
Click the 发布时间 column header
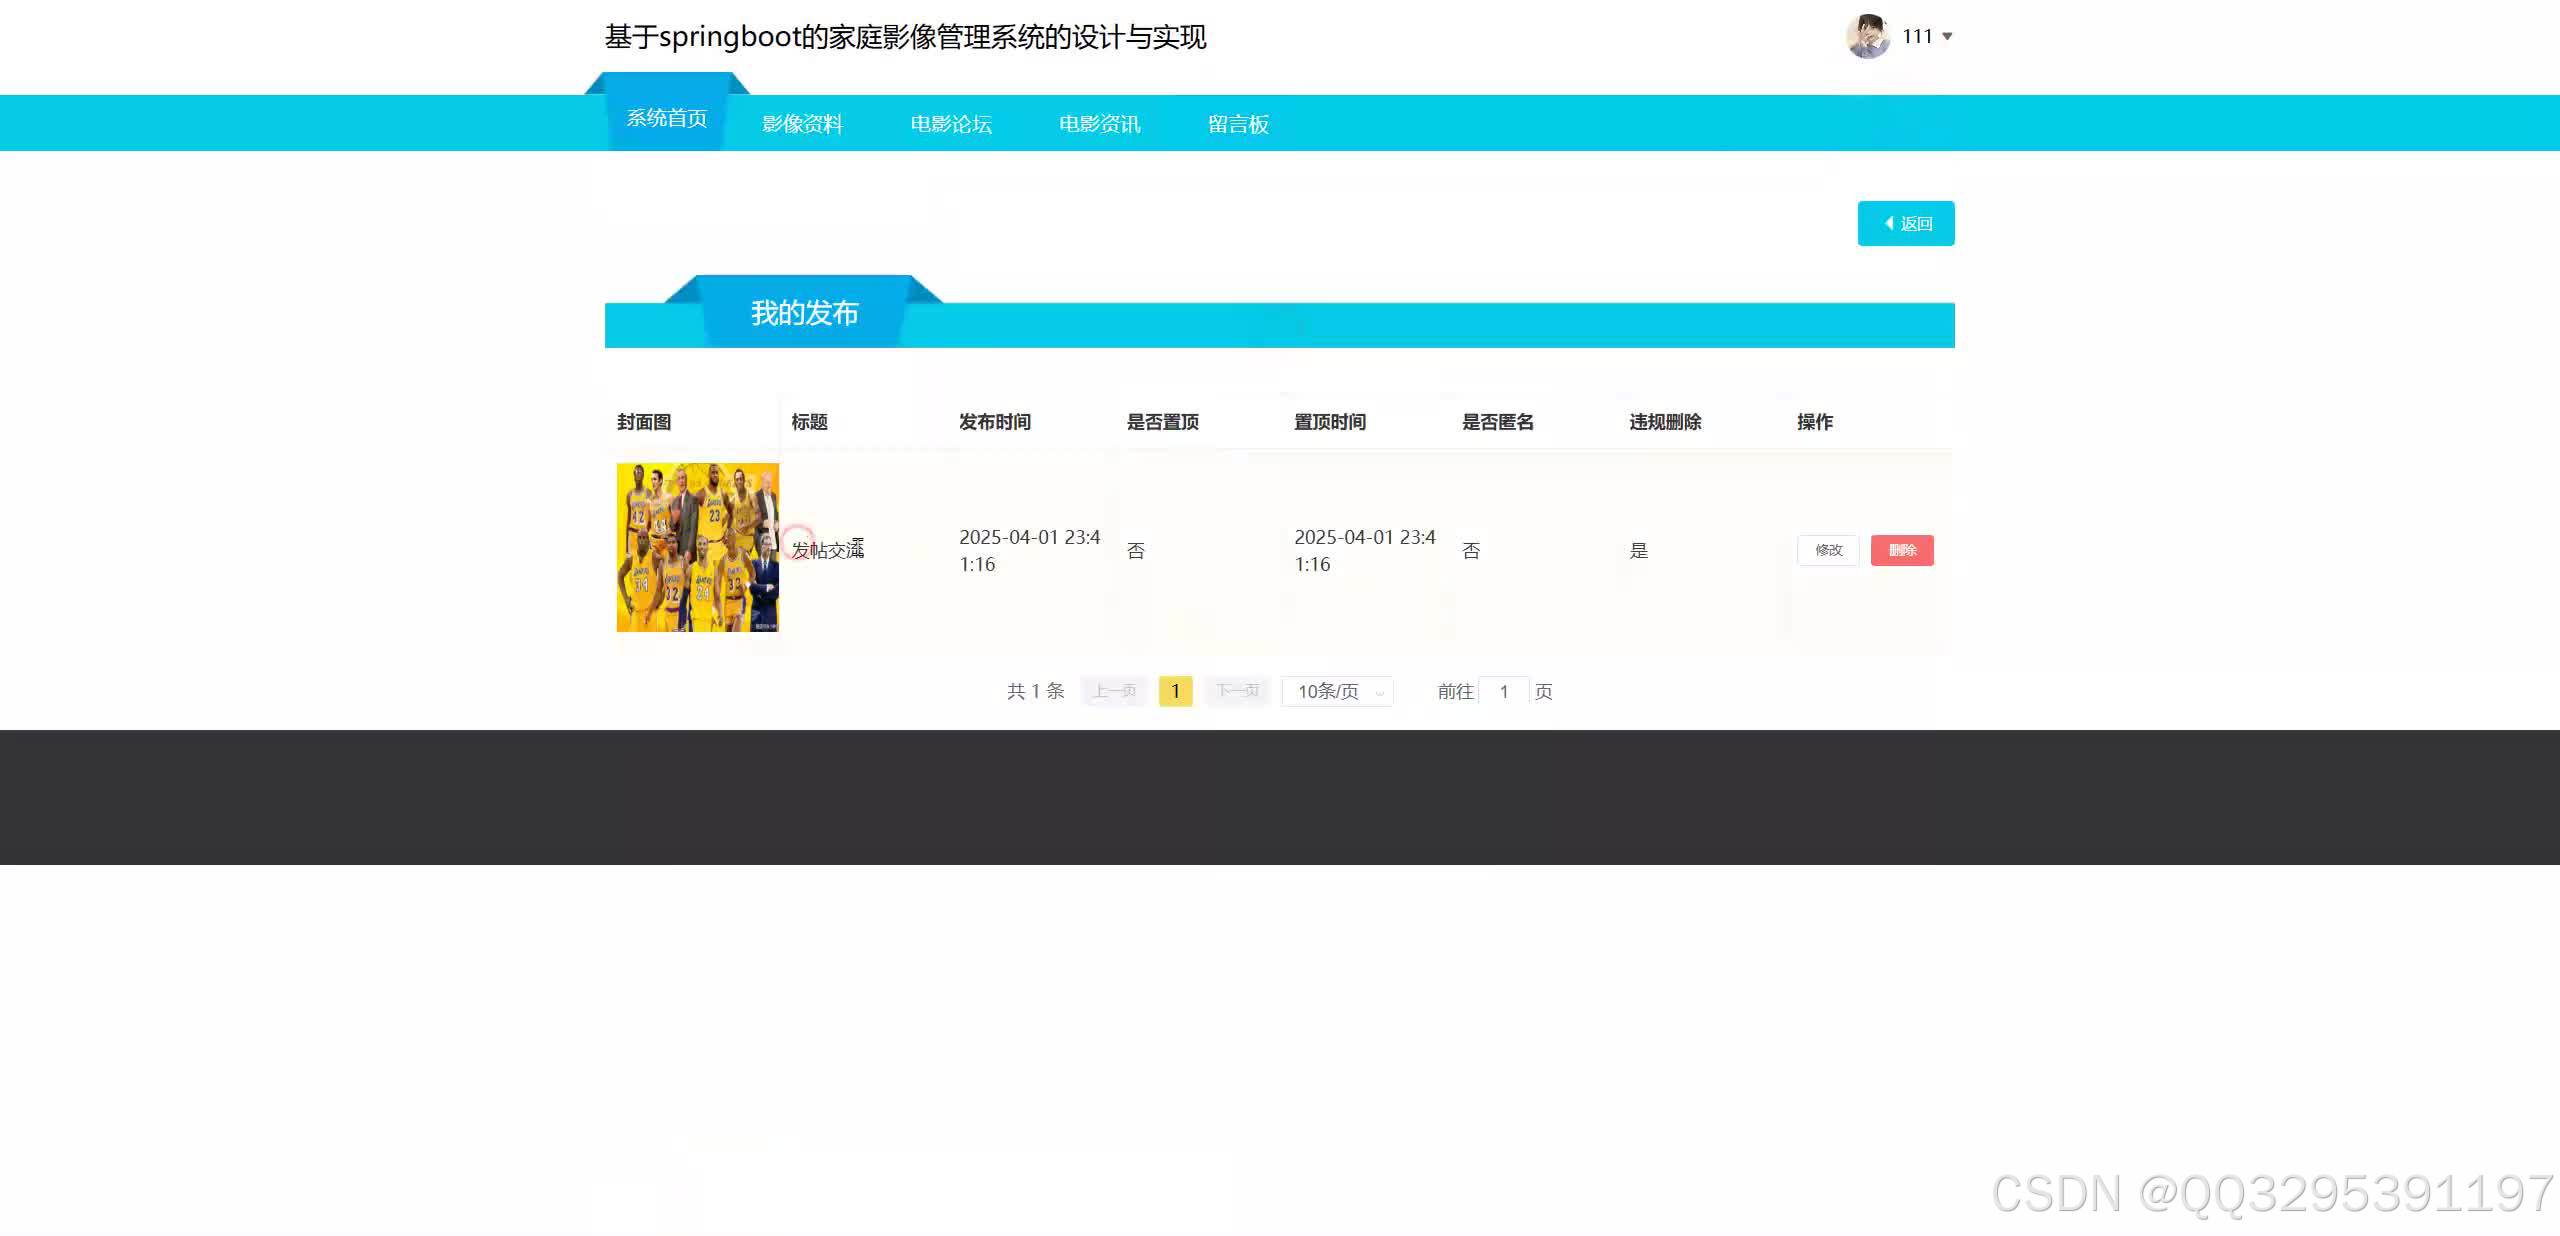click(994, 422)
